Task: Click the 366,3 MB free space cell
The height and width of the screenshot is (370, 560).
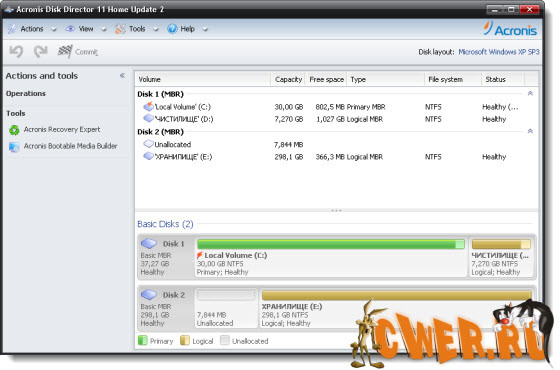Action: click(x=330, y=157)
